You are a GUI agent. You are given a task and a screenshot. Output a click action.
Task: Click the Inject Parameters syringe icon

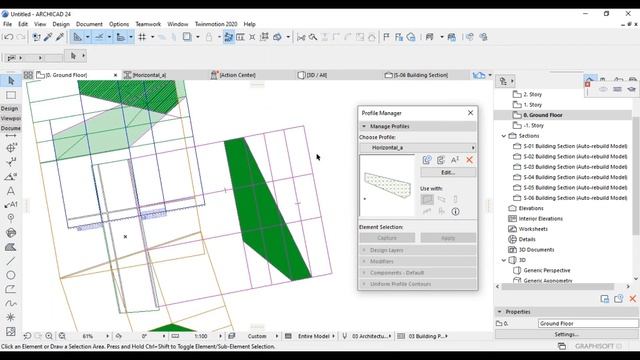(x=60, y=37)
